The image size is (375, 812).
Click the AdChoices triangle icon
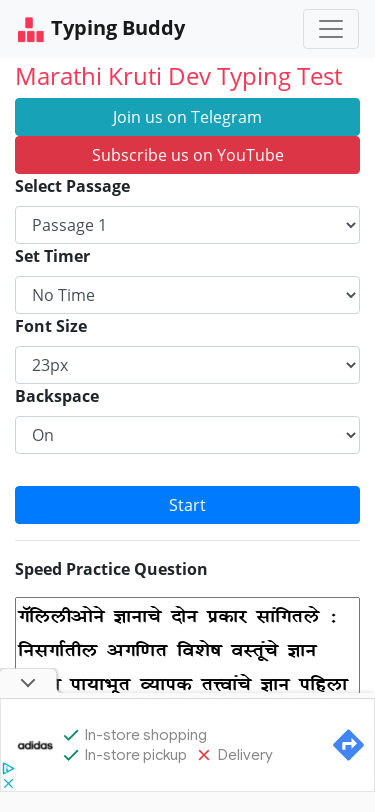[x=8, y=768]
